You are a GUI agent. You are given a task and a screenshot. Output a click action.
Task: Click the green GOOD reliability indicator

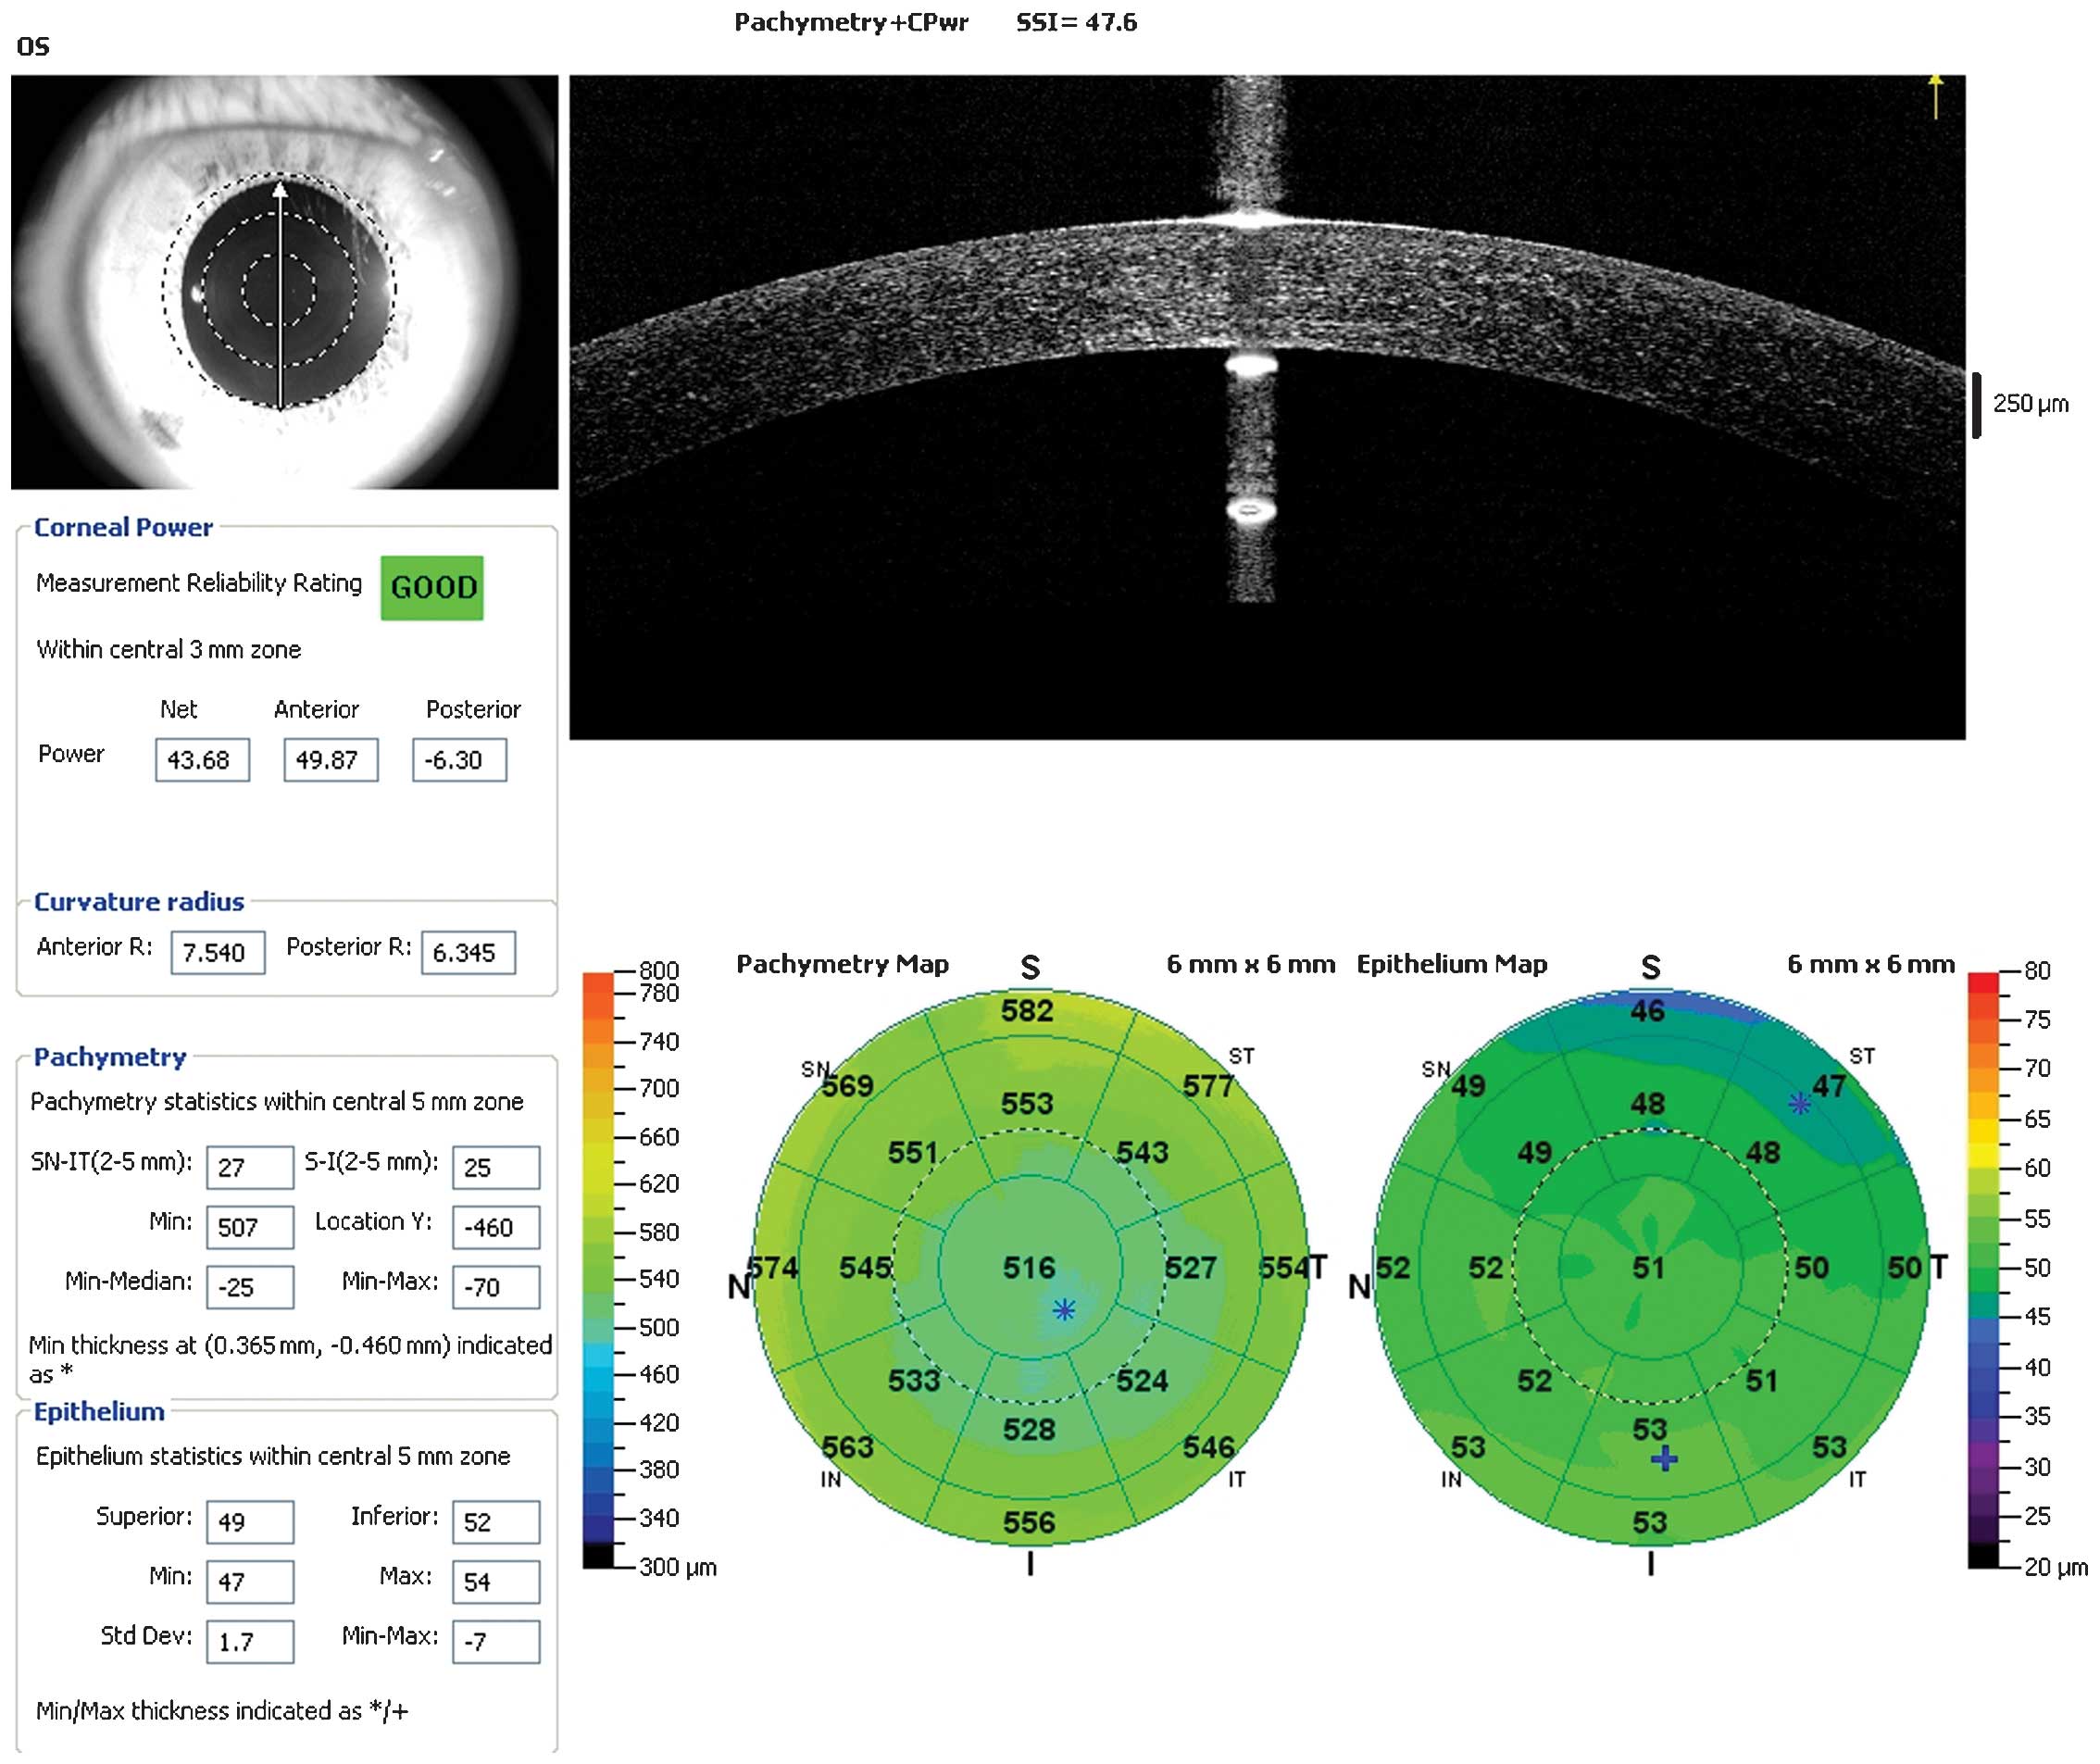(432, 587)
